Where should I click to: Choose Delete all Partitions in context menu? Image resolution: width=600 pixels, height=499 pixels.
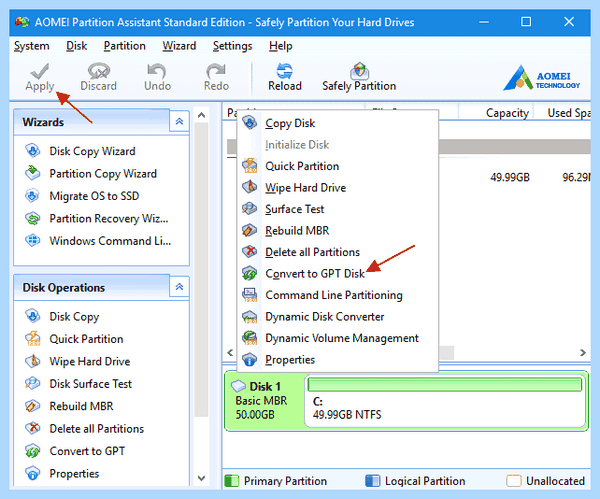[x=338, y=252]
